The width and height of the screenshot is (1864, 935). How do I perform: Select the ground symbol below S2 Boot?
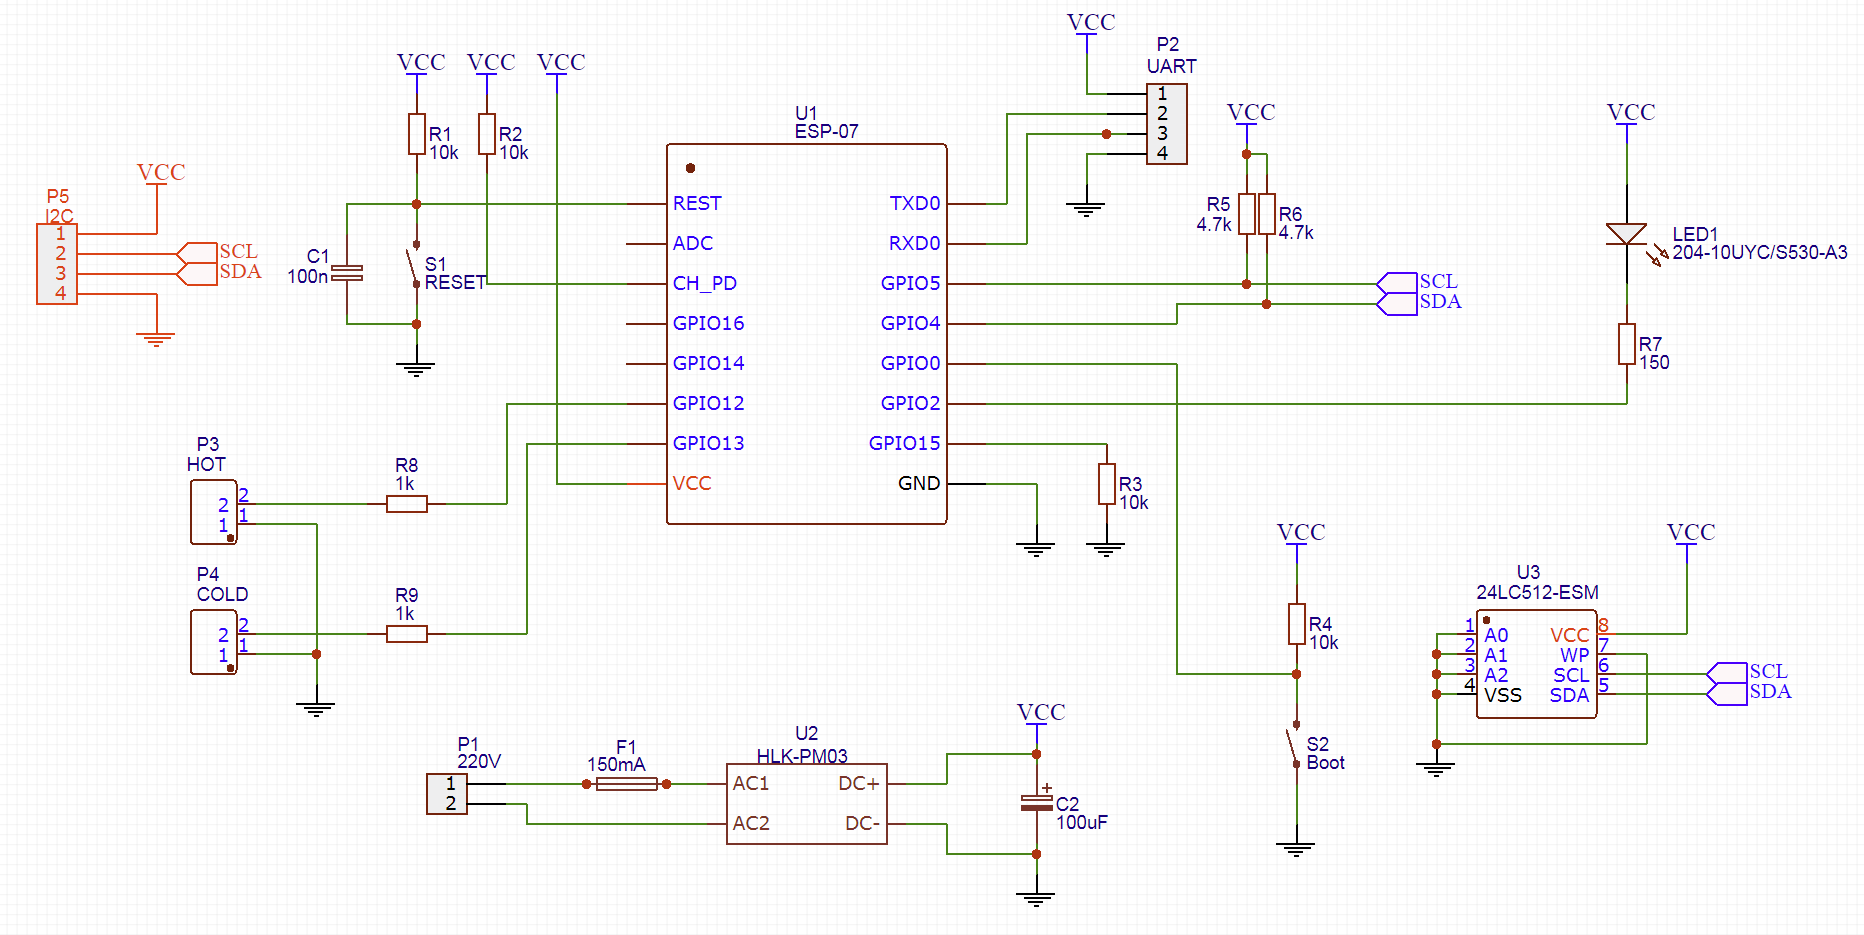click(x=1296, y=849)
